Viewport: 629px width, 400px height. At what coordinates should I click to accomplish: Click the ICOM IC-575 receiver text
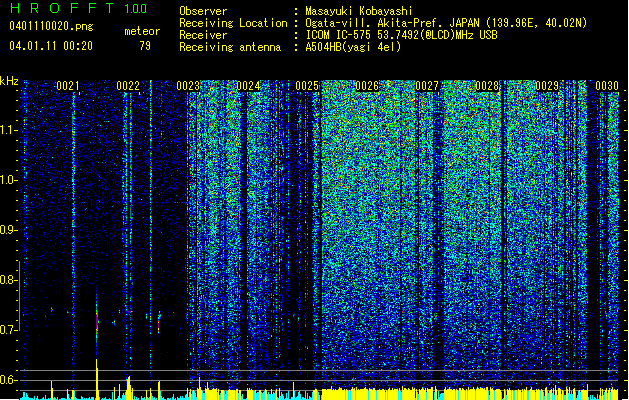[401, 35]
